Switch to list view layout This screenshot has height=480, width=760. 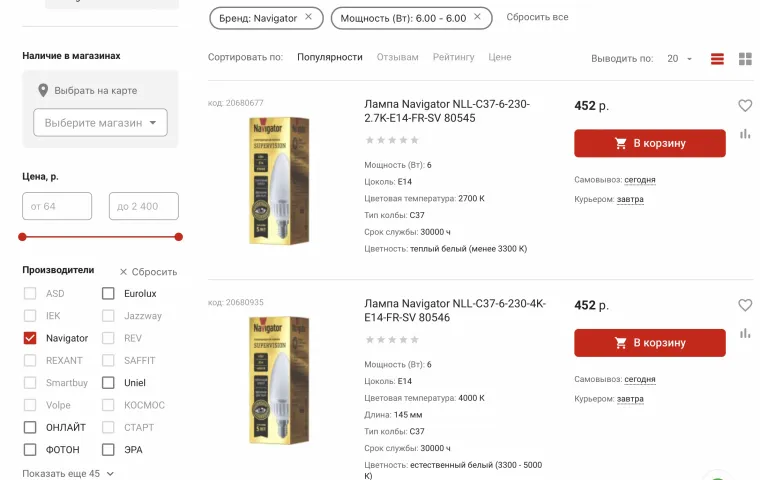tap(717, 59)
